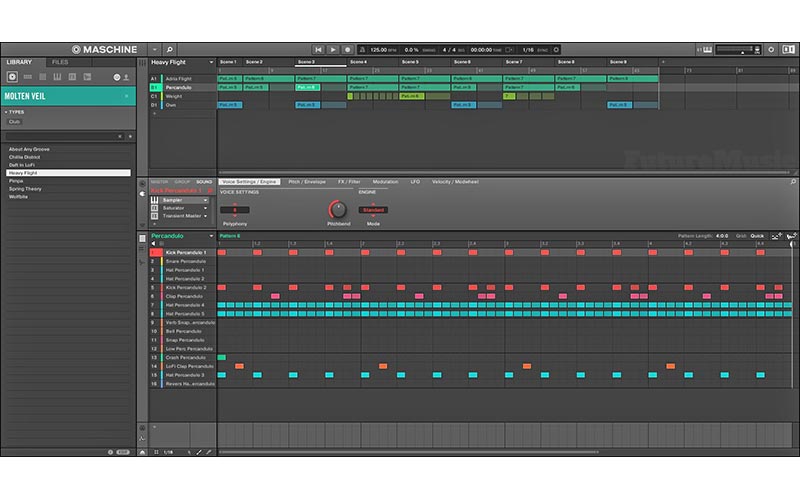Select group A1 Adria Flight

[182, 79]
